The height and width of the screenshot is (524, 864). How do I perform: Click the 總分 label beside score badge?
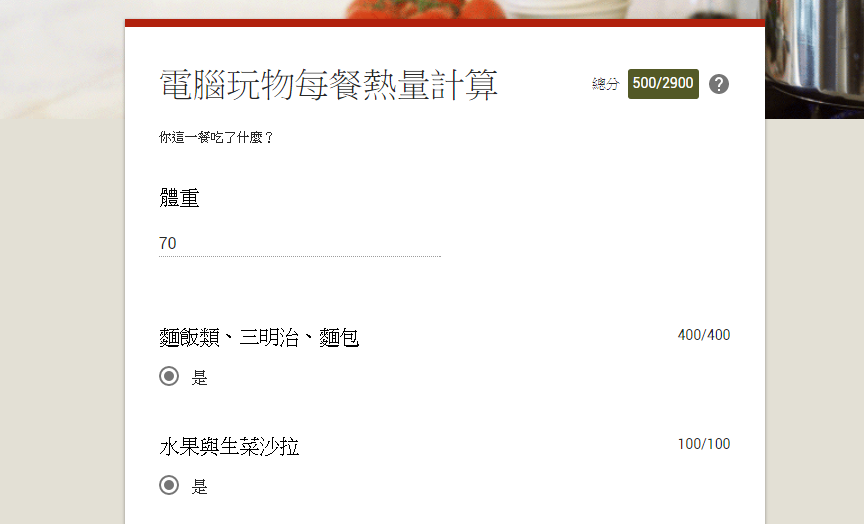coord(606,84)
